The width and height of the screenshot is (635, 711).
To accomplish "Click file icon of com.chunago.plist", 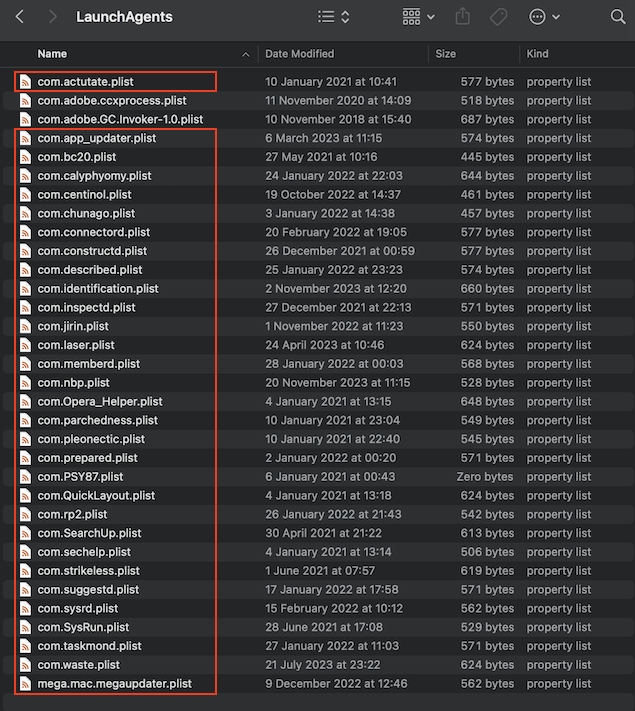I will (x=25, y=214).
